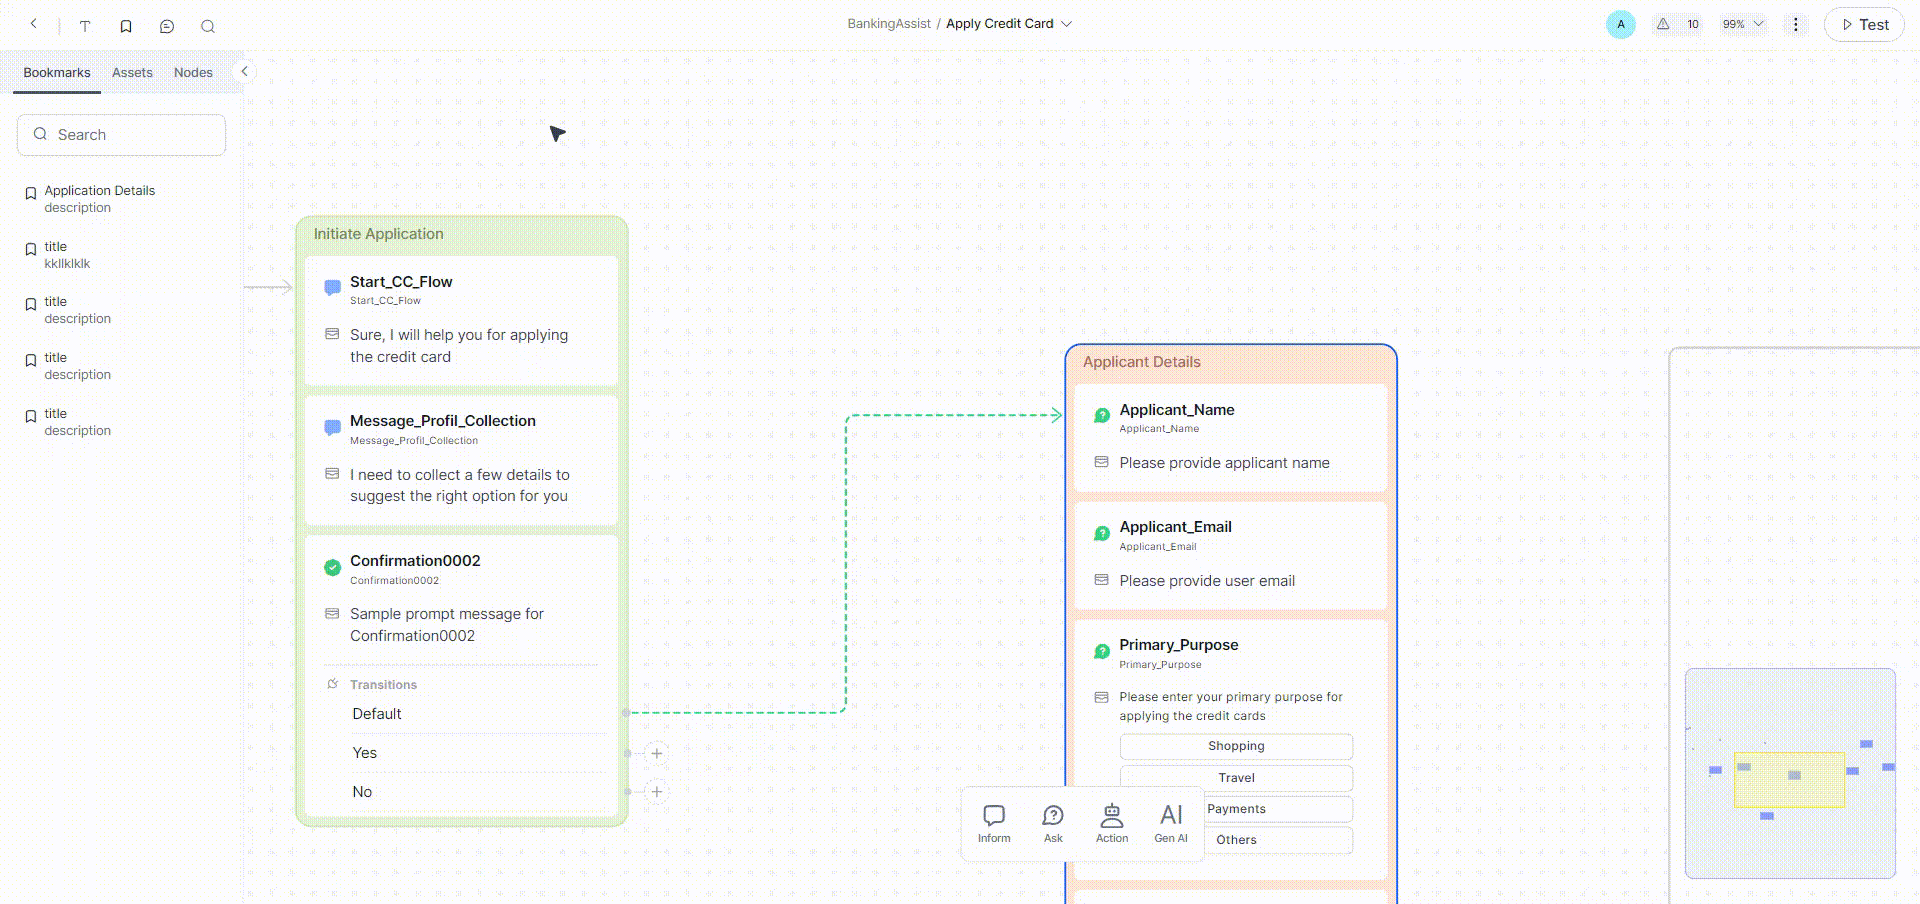Open the three-dot more options menu
Viewport: 1920px width, 904px height.
tap(1795, 24)
